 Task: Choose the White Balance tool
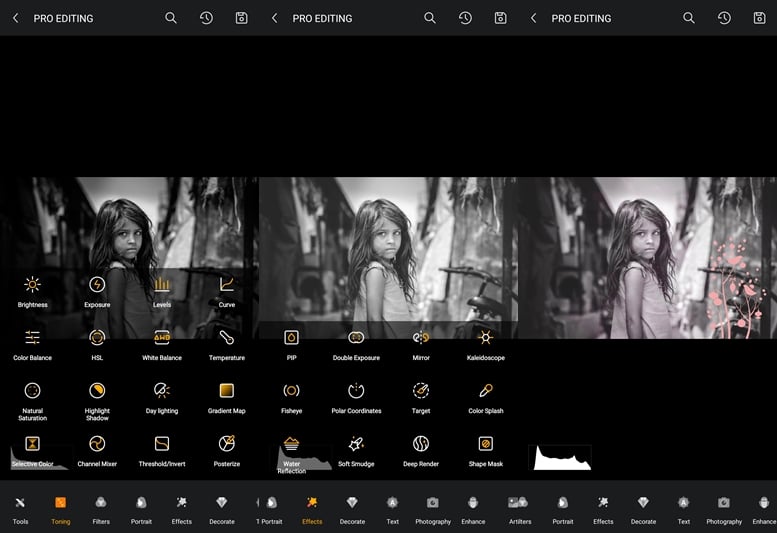[161, 339]
